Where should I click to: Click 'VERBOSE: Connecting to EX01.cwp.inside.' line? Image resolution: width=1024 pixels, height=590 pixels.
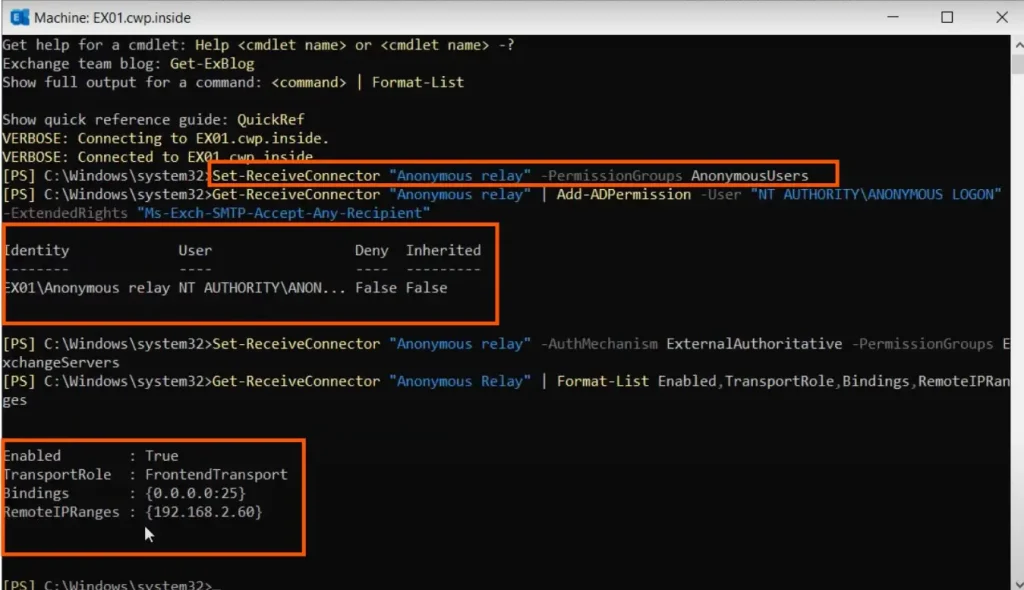[165, 139]
